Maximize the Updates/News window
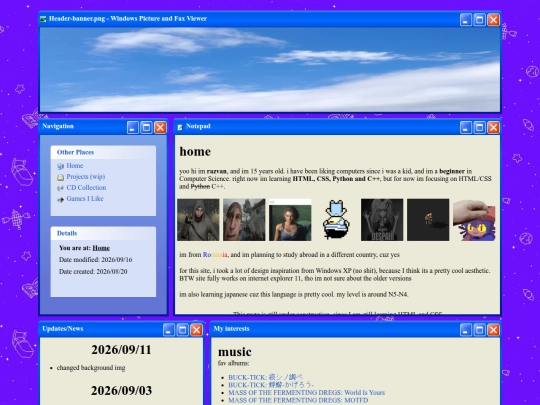Viewport: 540px width, 405px height. [183, 330]
